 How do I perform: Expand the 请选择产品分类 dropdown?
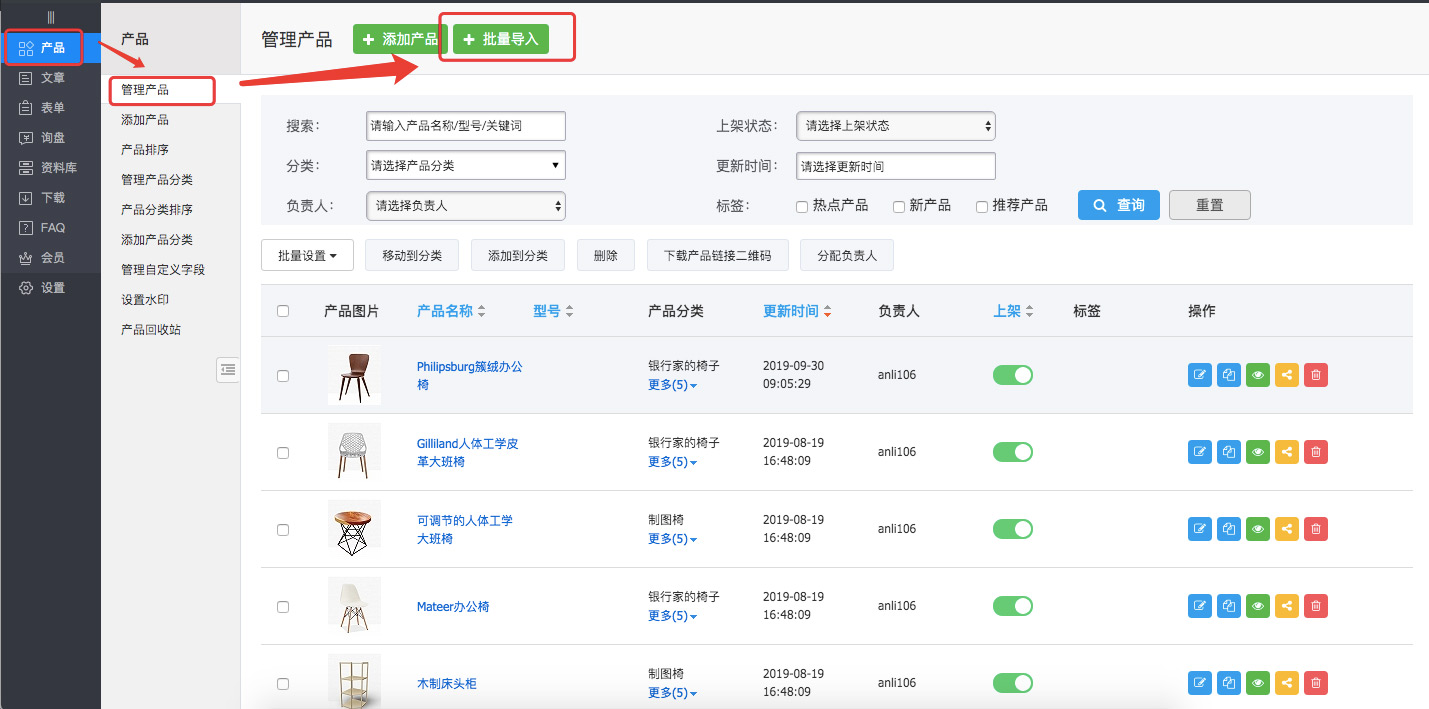[466, 165]
